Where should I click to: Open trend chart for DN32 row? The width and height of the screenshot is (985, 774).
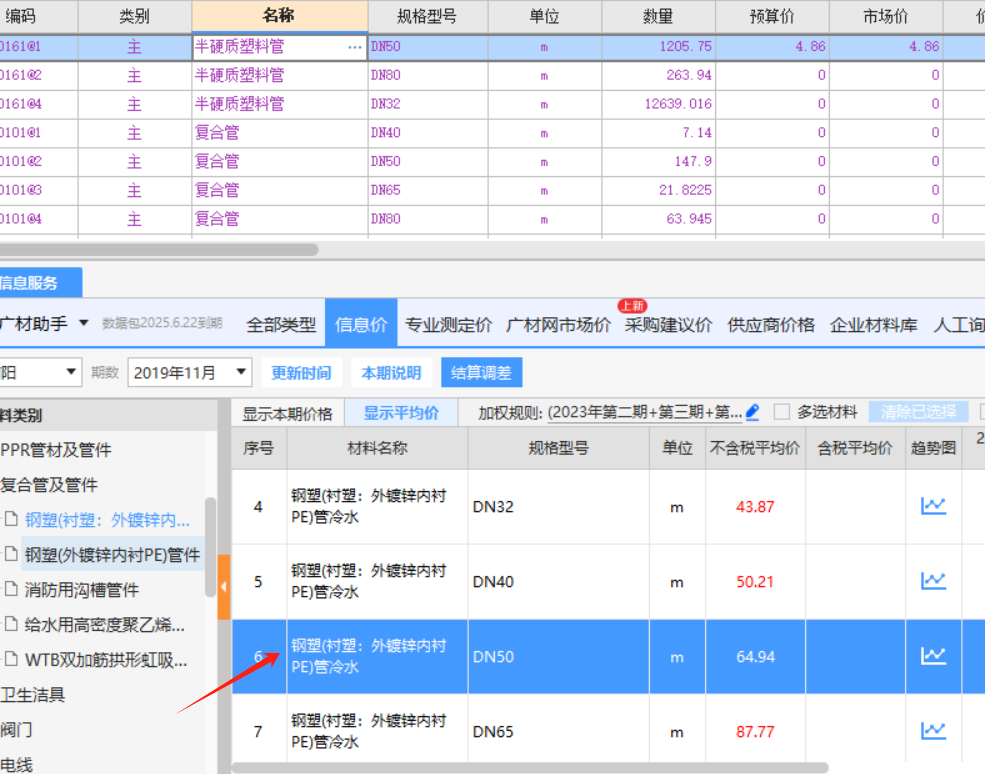tap(933, 506)
